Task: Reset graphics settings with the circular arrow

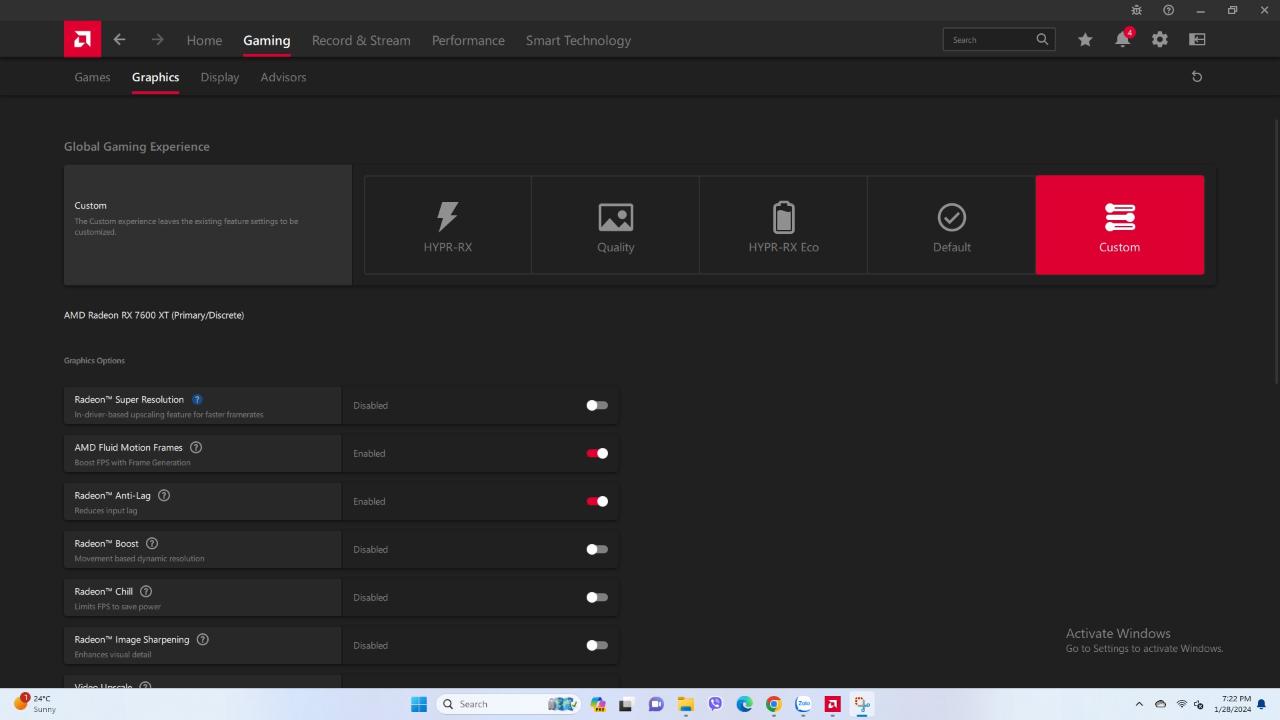Action: [x=1197, y=77]
